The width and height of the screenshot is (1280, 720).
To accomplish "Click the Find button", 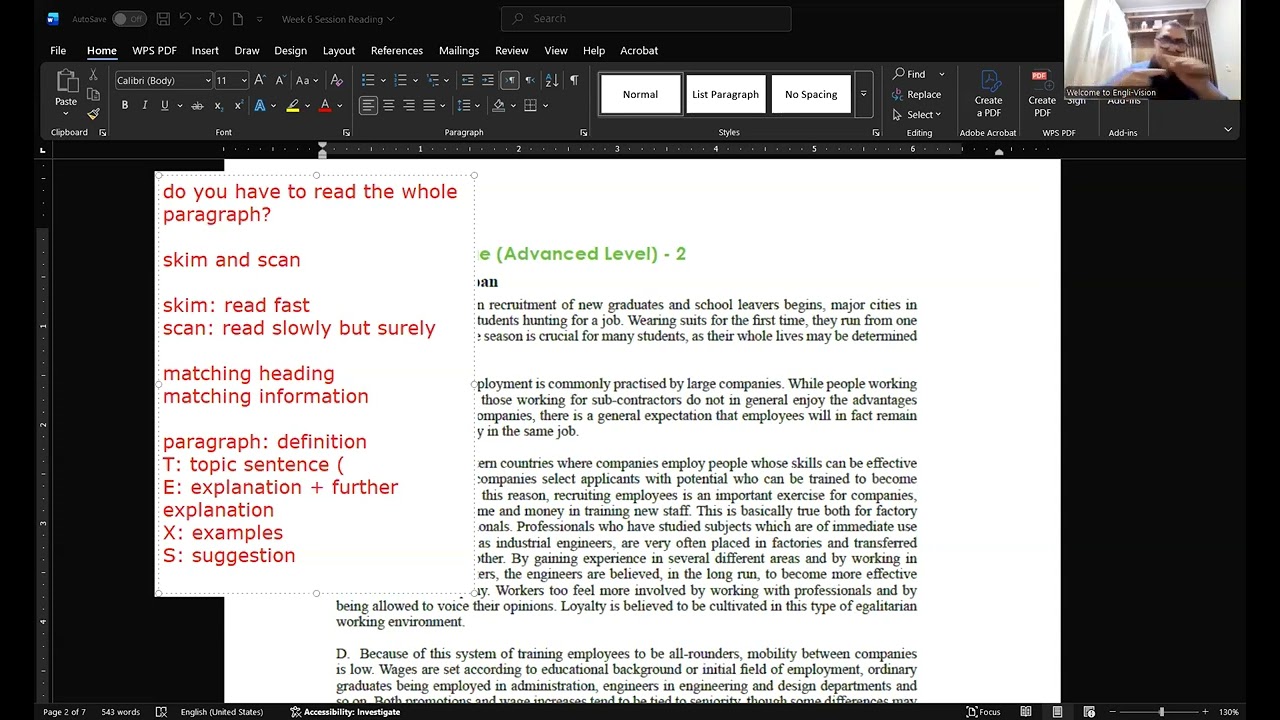I will [x=910, y=74].
